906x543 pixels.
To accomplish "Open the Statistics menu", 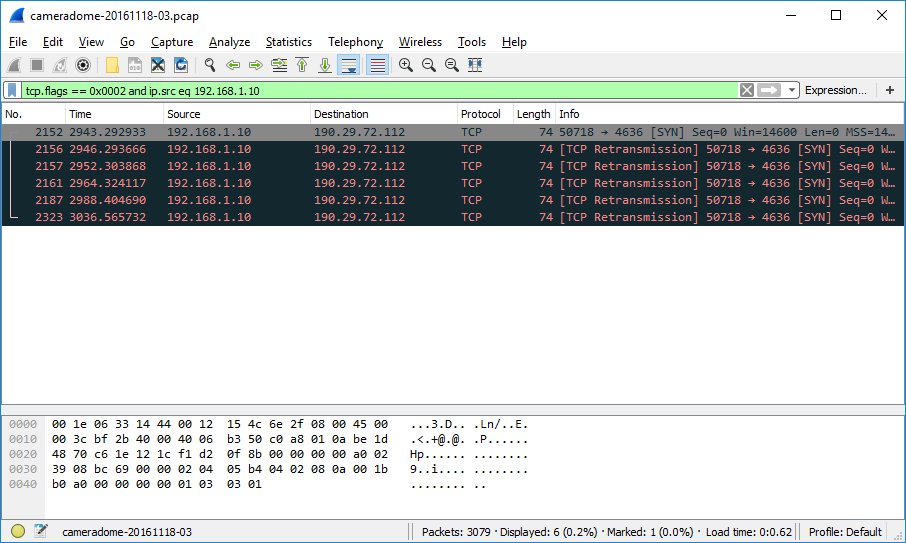I will 288,42.
